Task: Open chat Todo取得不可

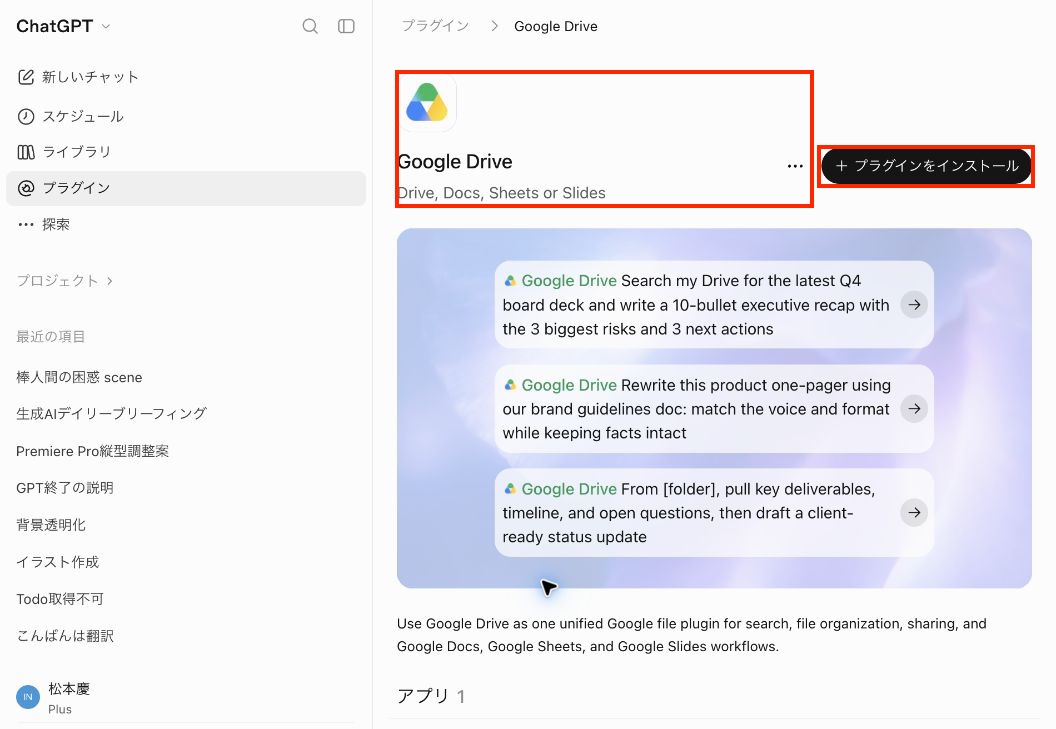Action: (60, 599)
